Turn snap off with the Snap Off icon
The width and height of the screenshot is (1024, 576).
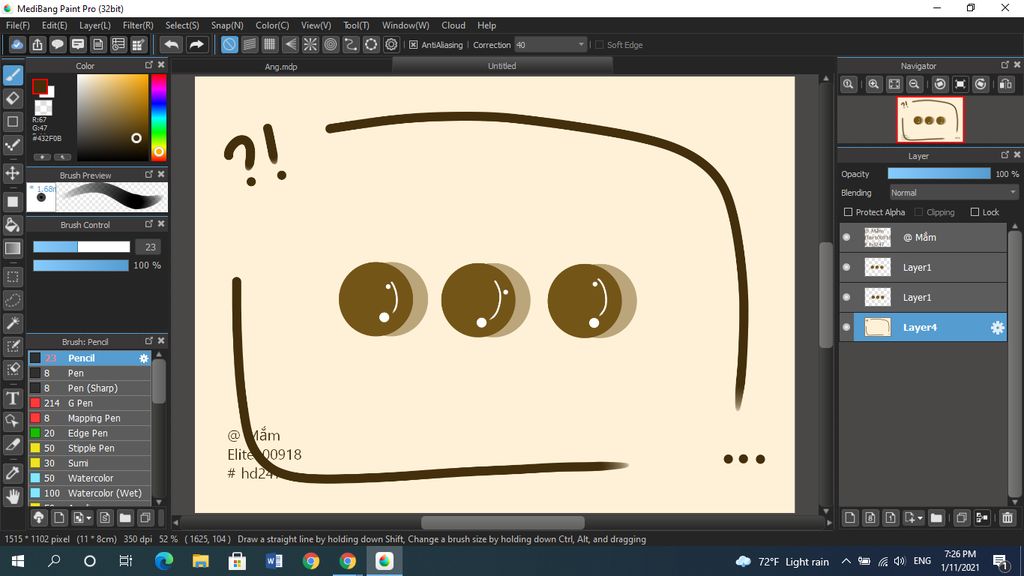tap(229, 44)
